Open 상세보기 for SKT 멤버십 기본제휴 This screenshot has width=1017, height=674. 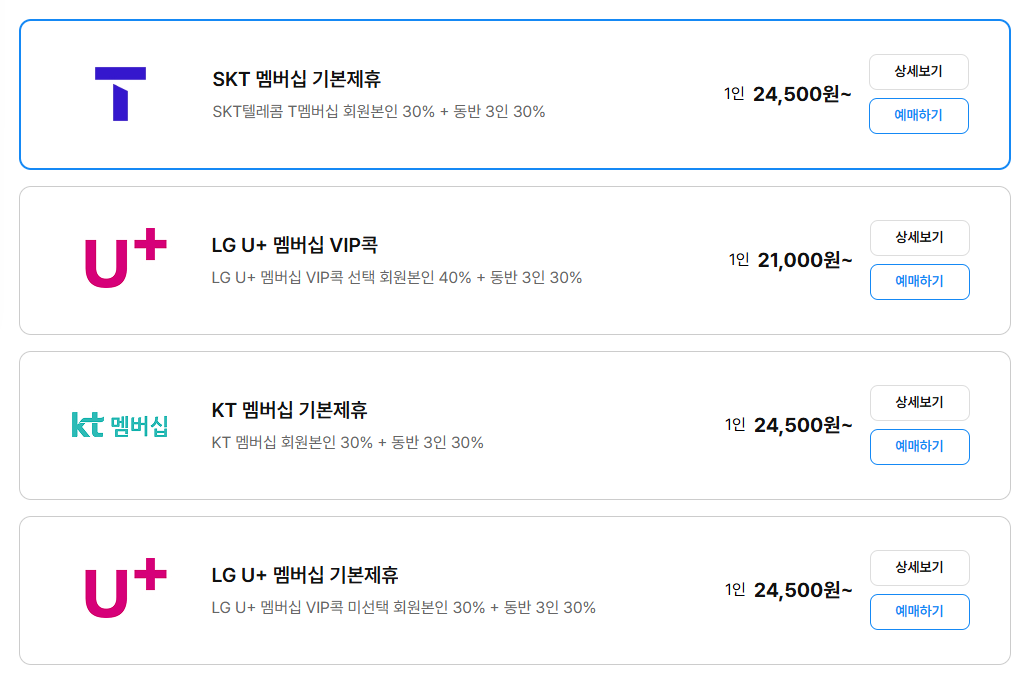coord(918,72)
